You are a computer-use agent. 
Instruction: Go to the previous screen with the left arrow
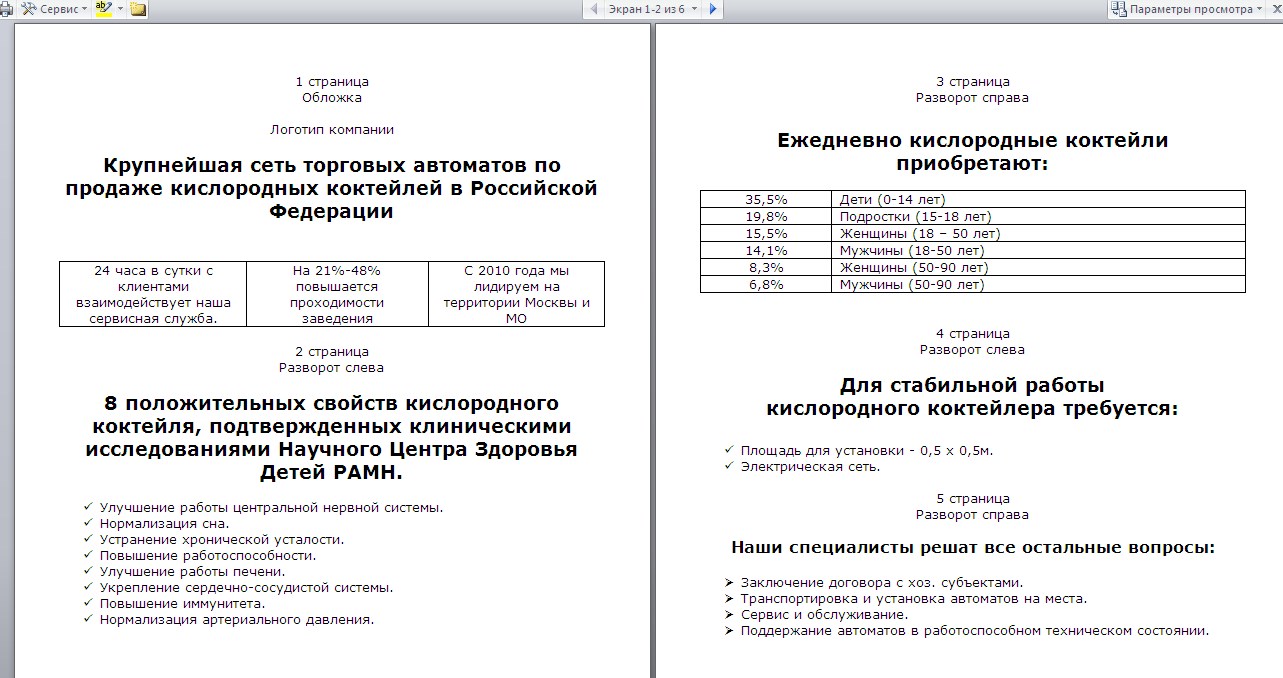click(594, 8)
